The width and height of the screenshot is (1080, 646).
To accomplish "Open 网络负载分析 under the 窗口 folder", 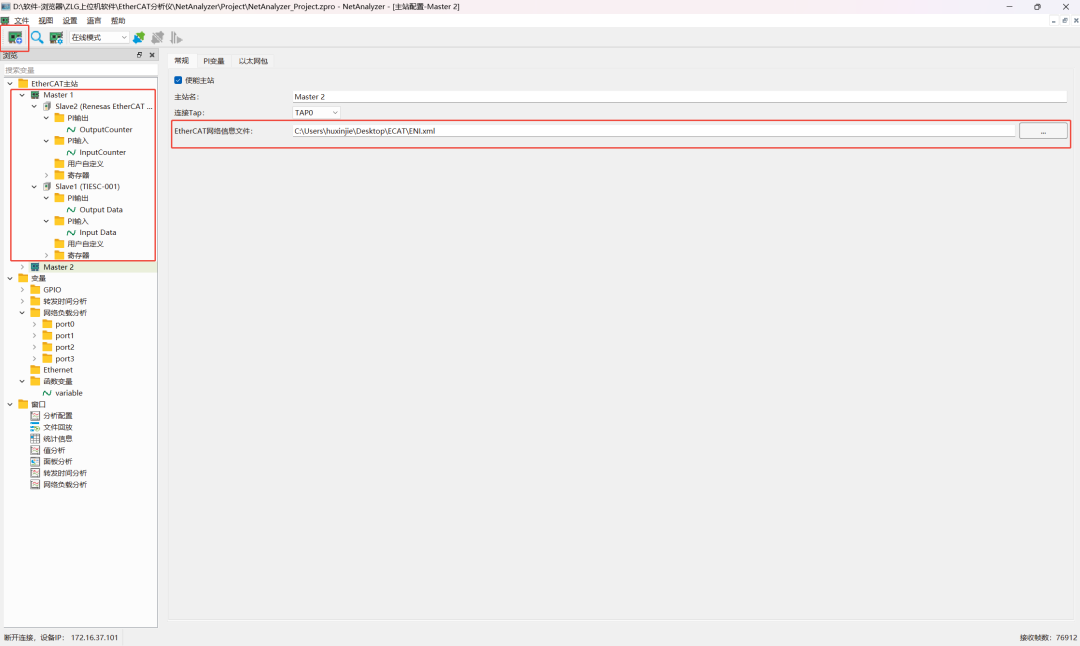I will (65, 484).
